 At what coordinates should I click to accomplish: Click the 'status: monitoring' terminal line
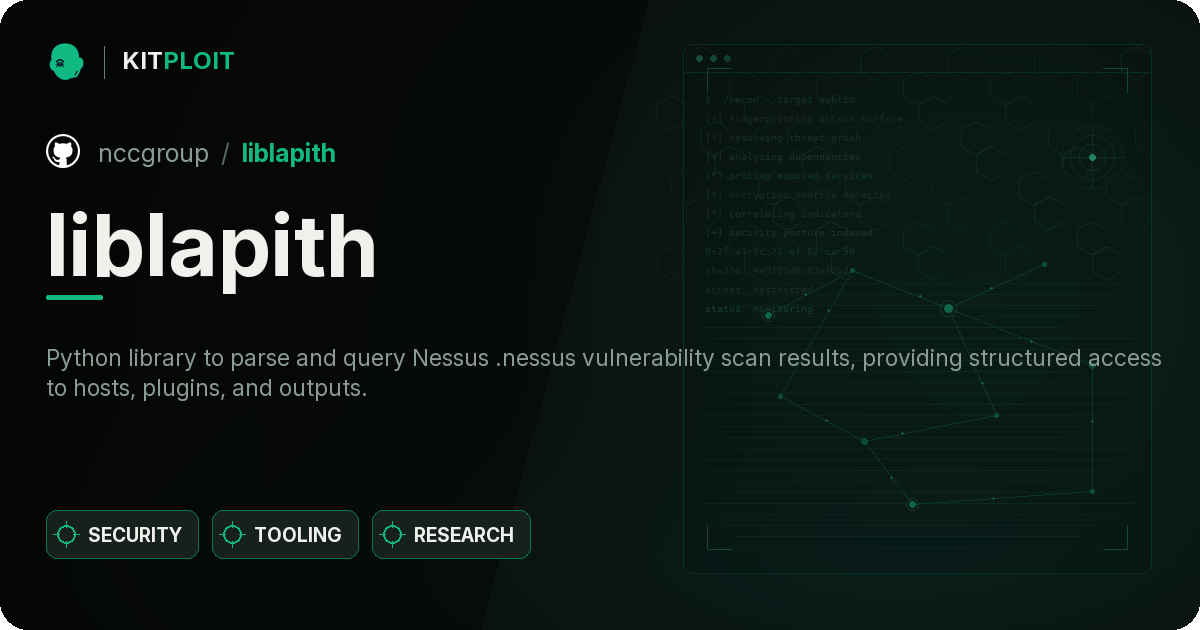(759, 309)
